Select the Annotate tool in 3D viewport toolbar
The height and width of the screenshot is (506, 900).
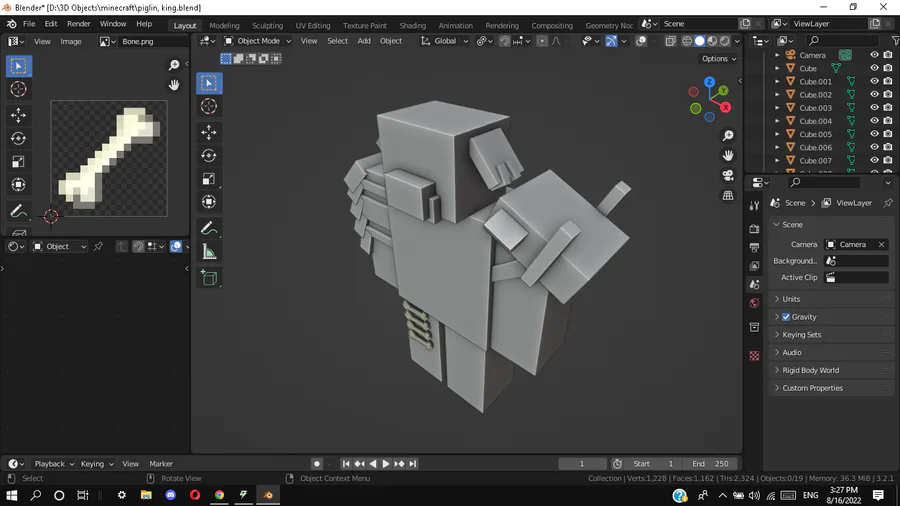(x=209, y=228)
